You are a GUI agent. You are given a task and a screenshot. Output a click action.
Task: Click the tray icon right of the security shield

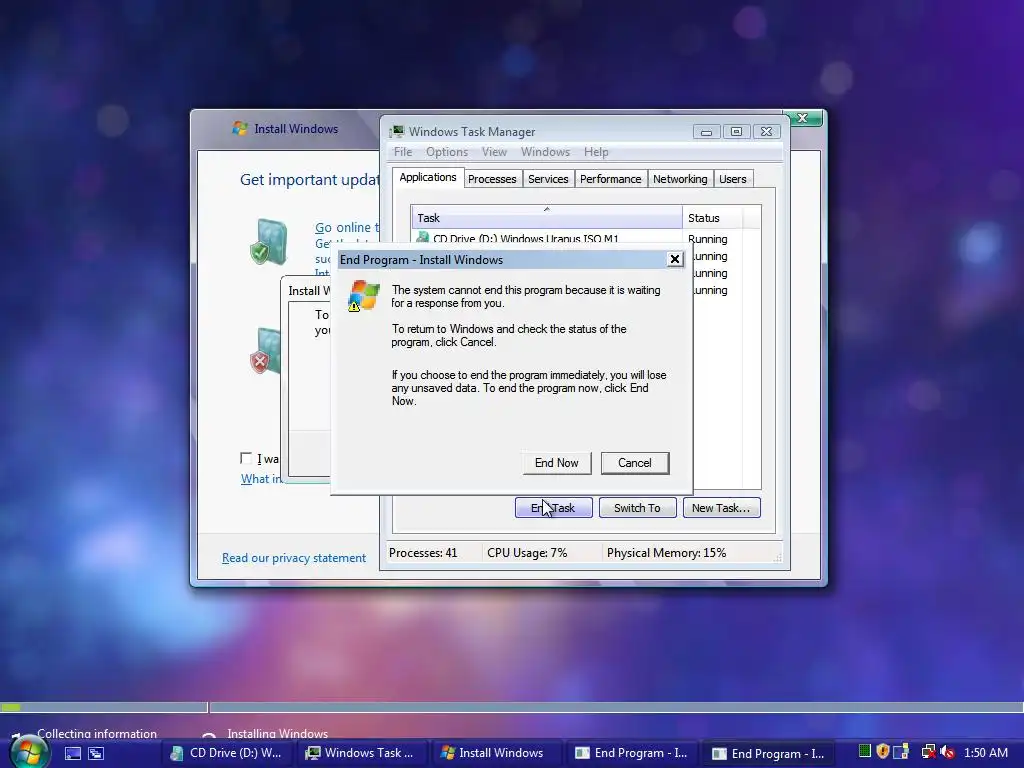pos(901,752)
